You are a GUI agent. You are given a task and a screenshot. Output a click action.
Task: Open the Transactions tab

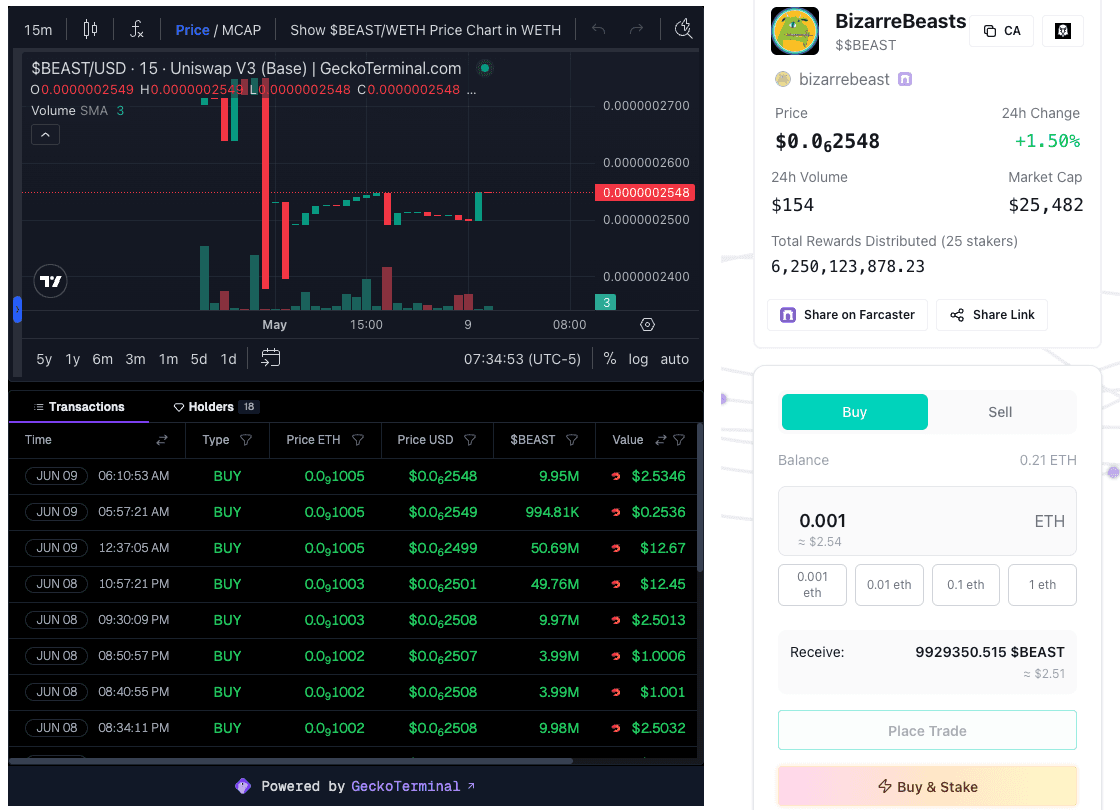(x=79, y=407)
